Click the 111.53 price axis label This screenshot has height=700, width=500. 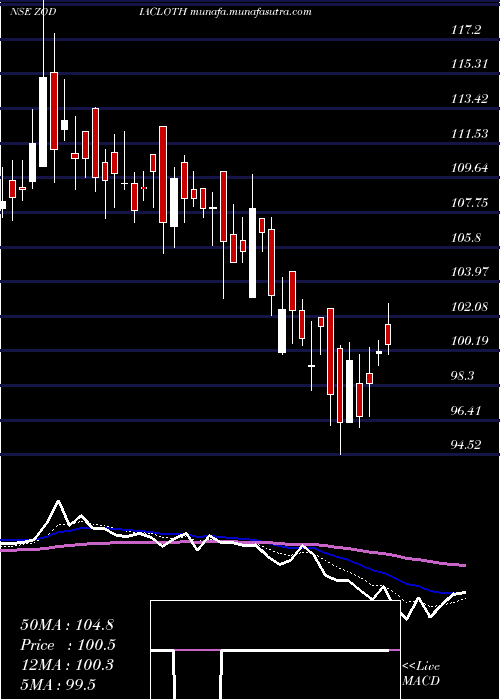coord(469,134)
